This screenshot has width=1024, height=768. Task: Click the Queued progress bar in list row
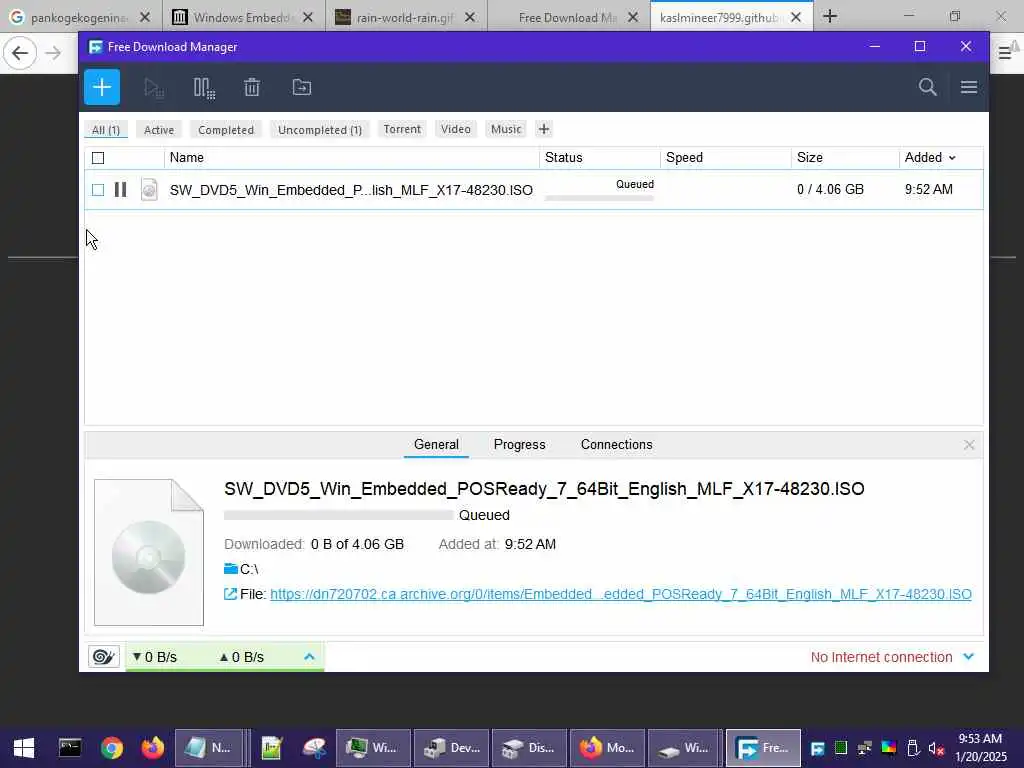pyautogui.click(x=600, y=198)
